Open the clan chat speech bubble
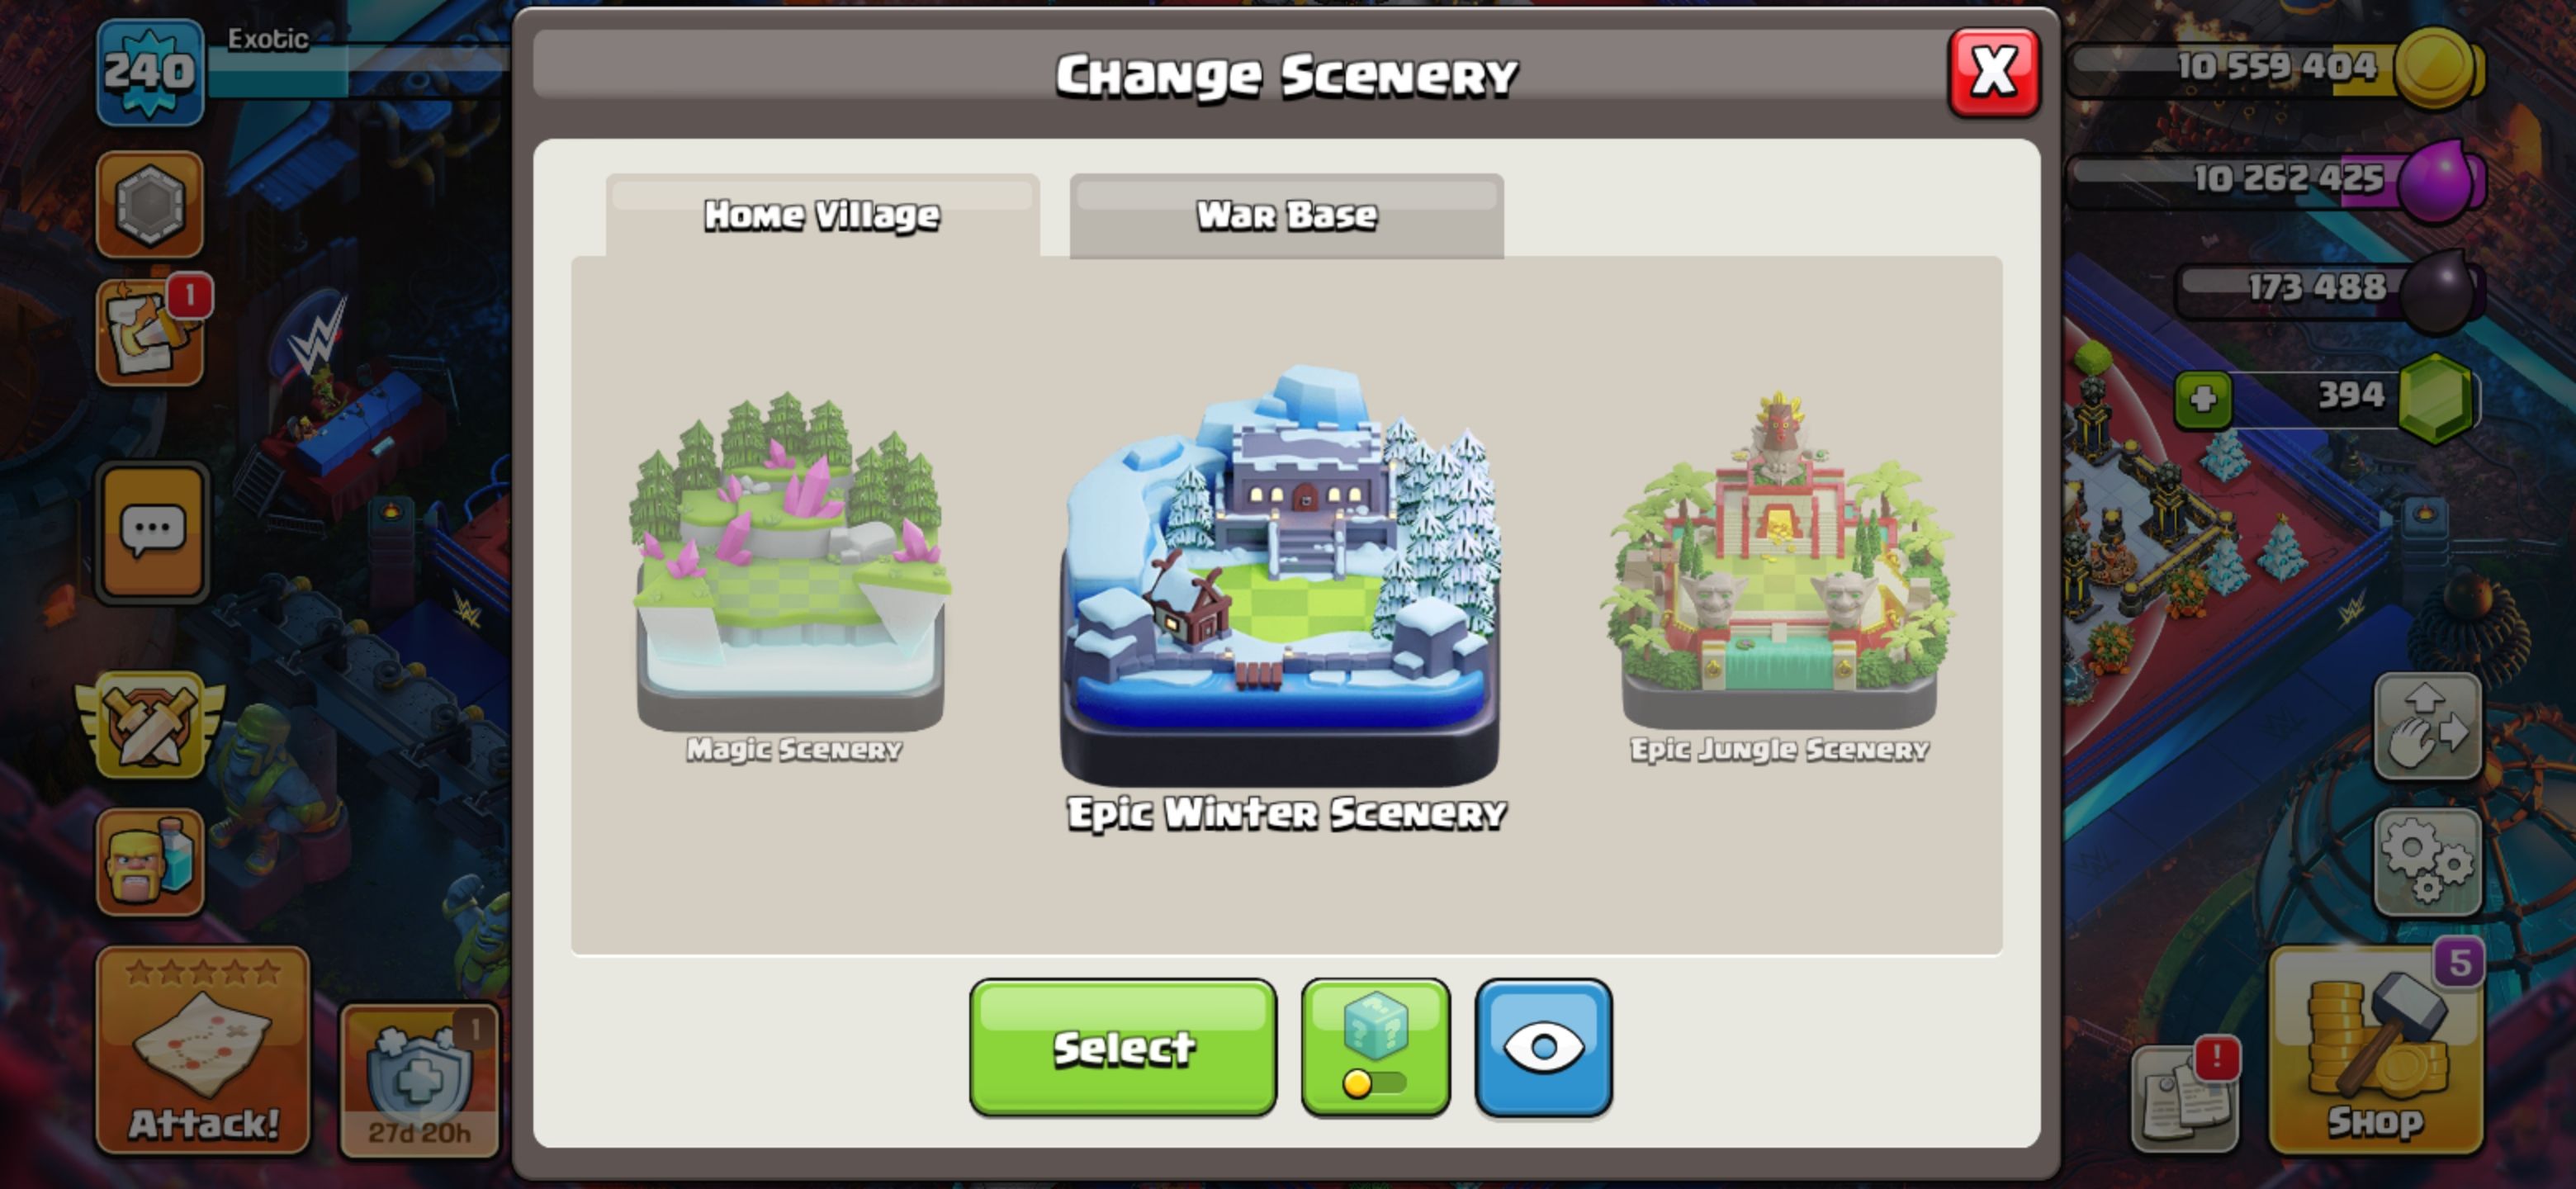 tap(152, 532)
